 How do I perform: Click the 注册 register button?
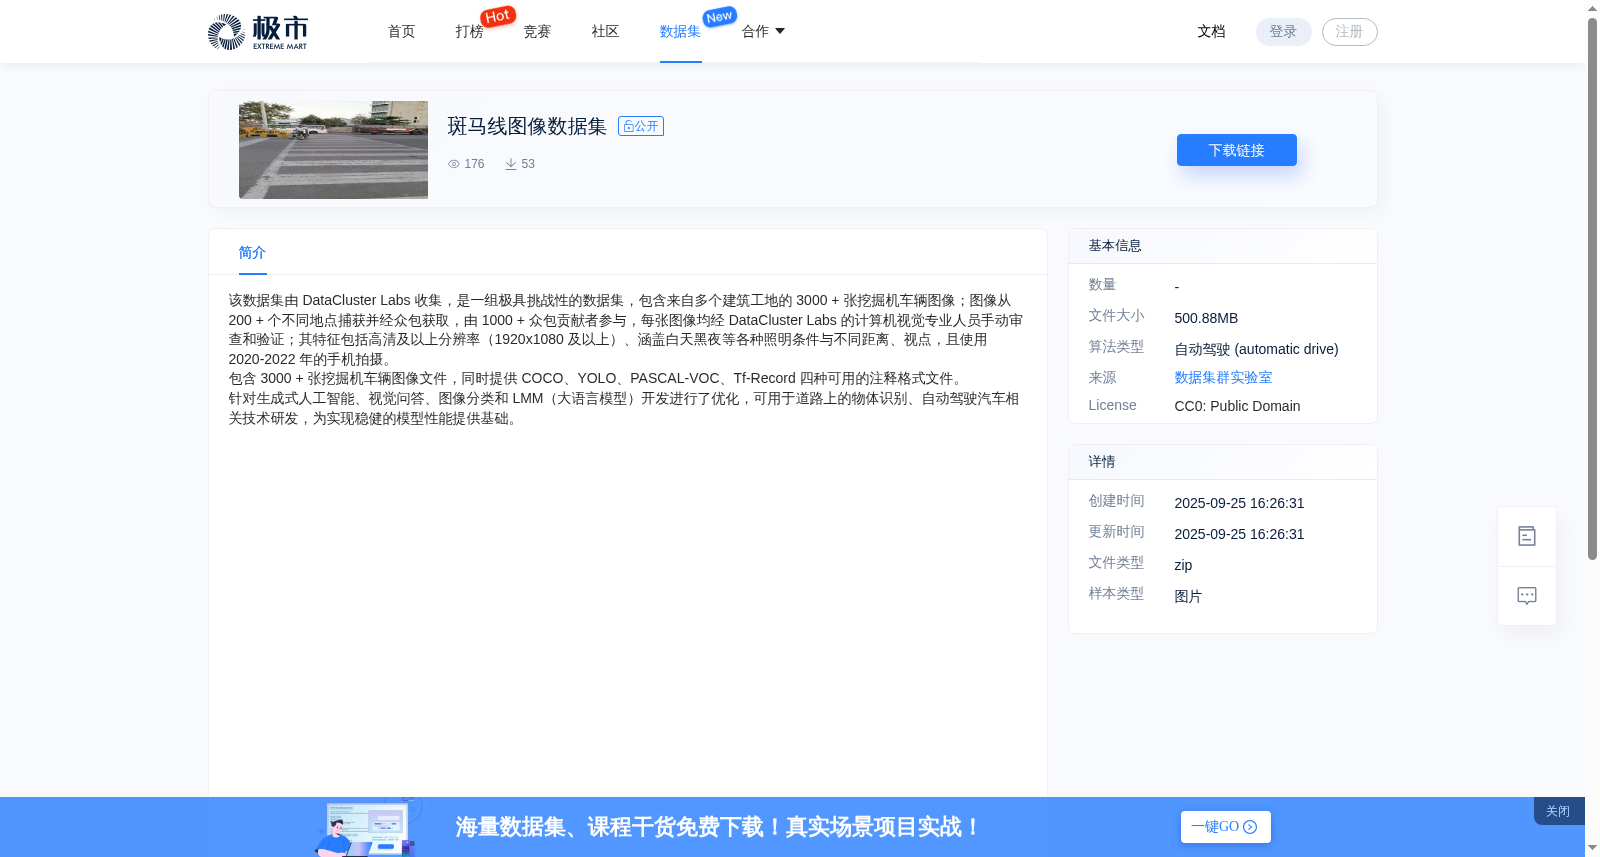(x=1349, y=32)
